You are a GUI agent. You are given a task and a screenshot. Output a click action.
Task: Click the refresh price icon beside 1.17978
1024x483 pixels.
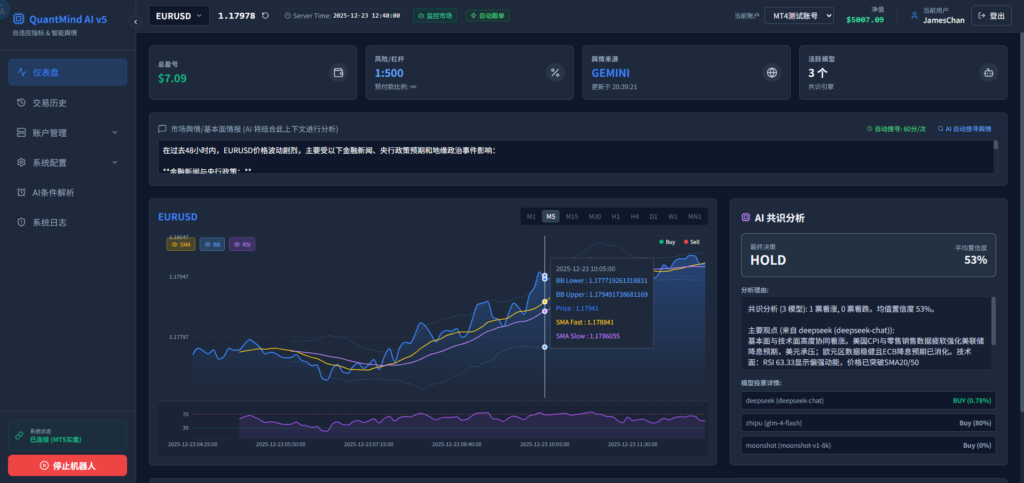265,15
